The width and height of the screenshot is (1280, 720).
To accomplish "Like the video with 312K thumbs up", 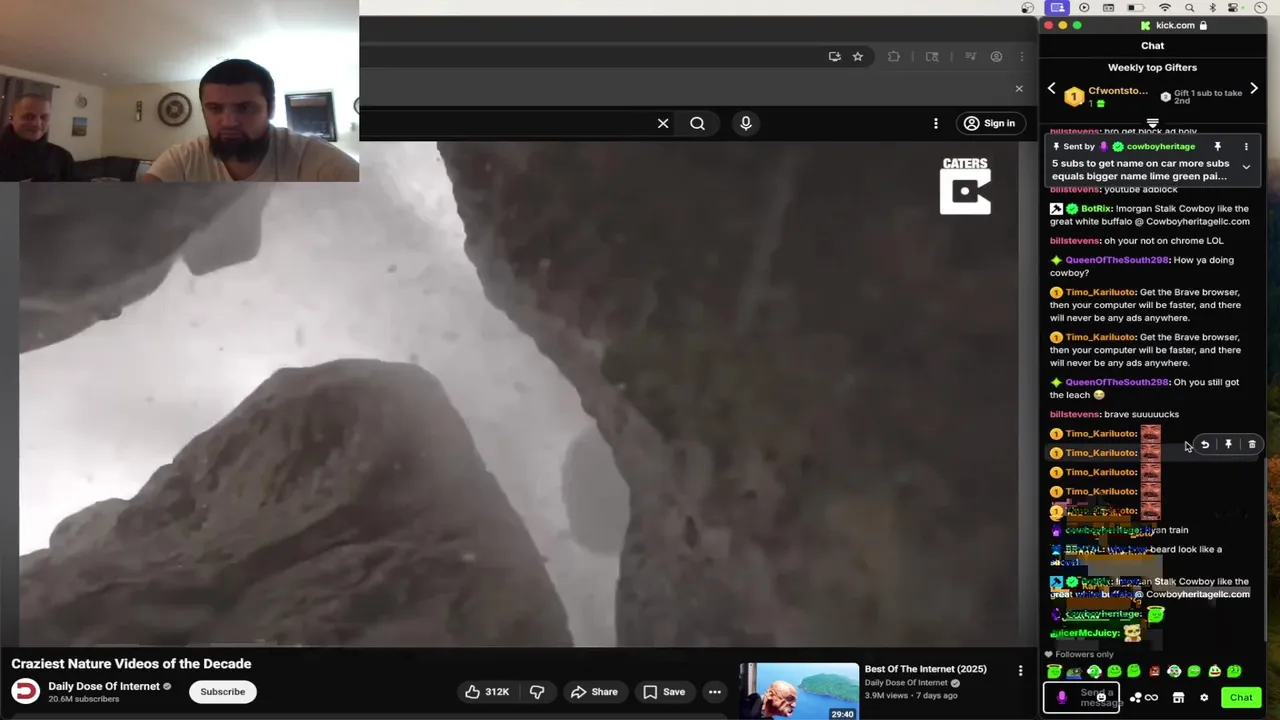I will pos(487,692).
